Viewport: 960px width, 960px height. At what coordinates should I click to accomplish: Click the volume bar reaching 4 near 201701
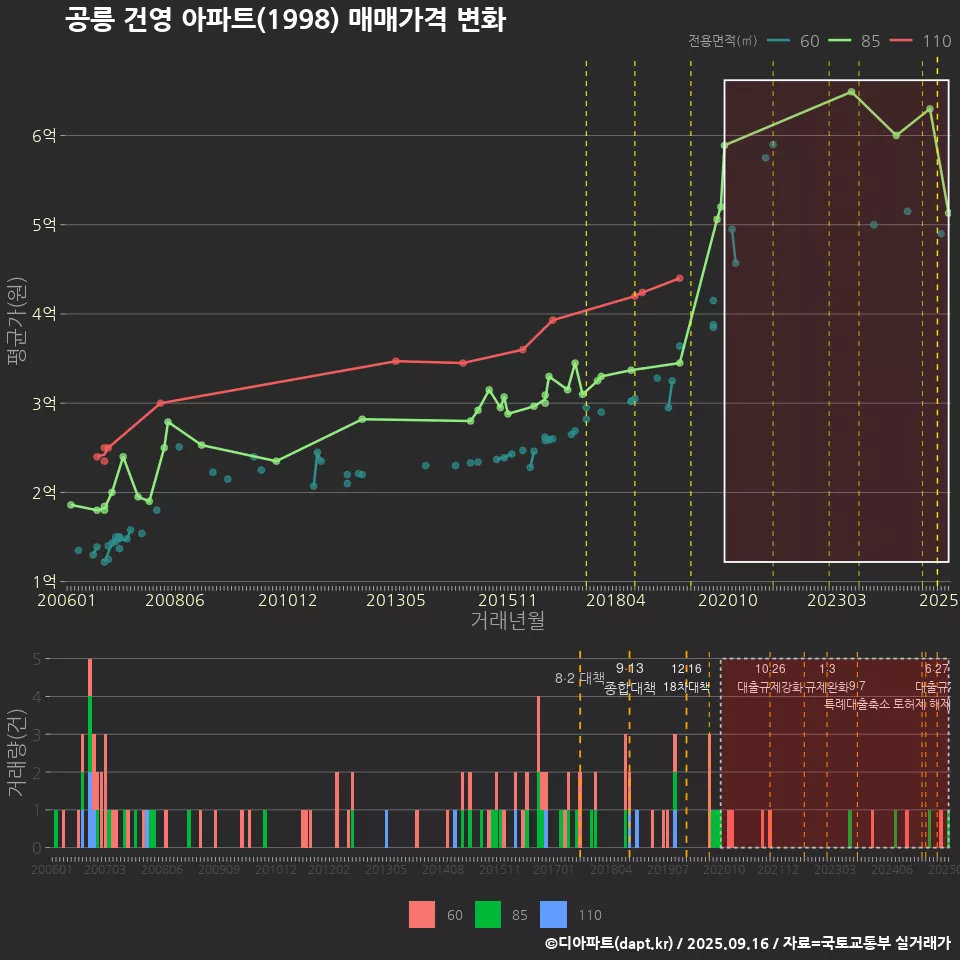click(x=539, y=772)
